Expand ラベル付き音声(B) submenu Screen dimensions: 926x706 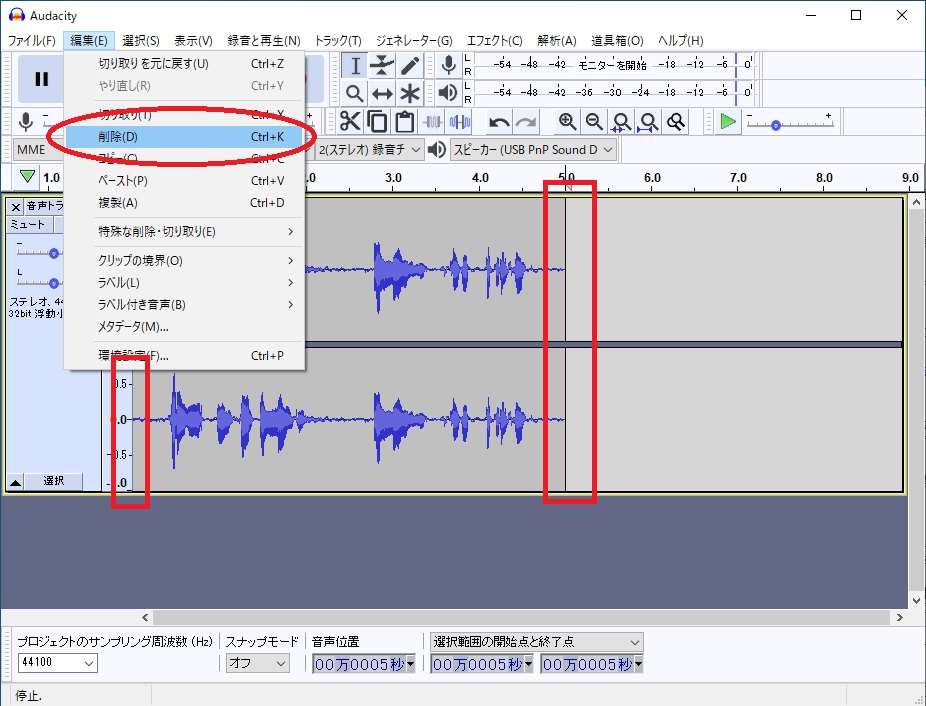(x=184, y=304)
